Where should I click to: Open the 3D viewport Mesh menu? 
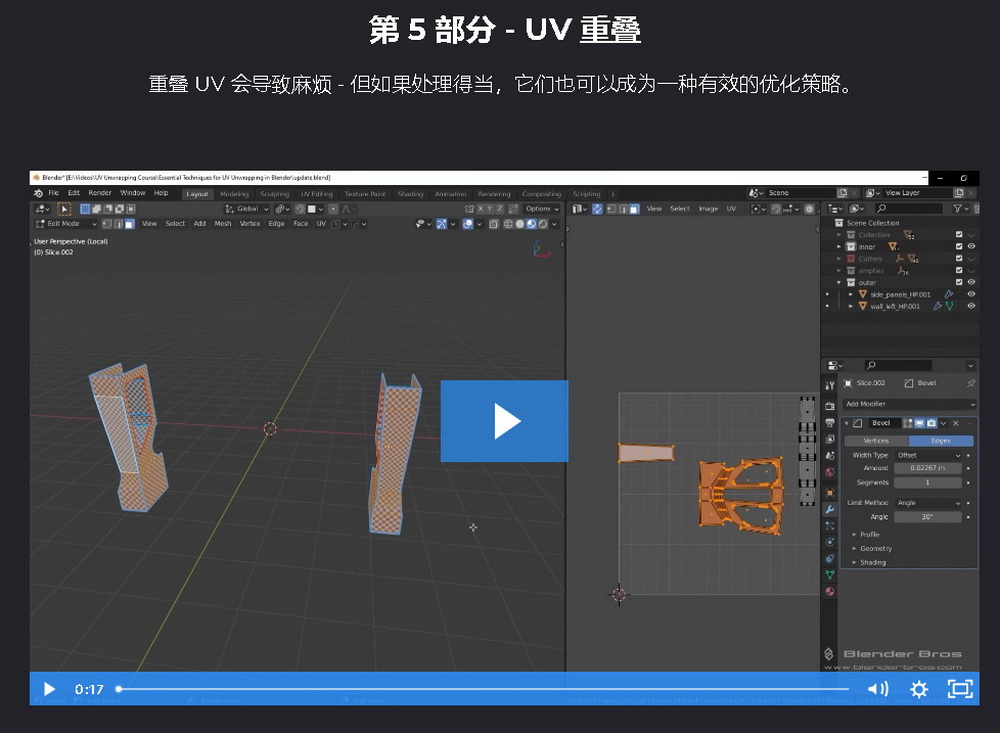click(223, 224)
